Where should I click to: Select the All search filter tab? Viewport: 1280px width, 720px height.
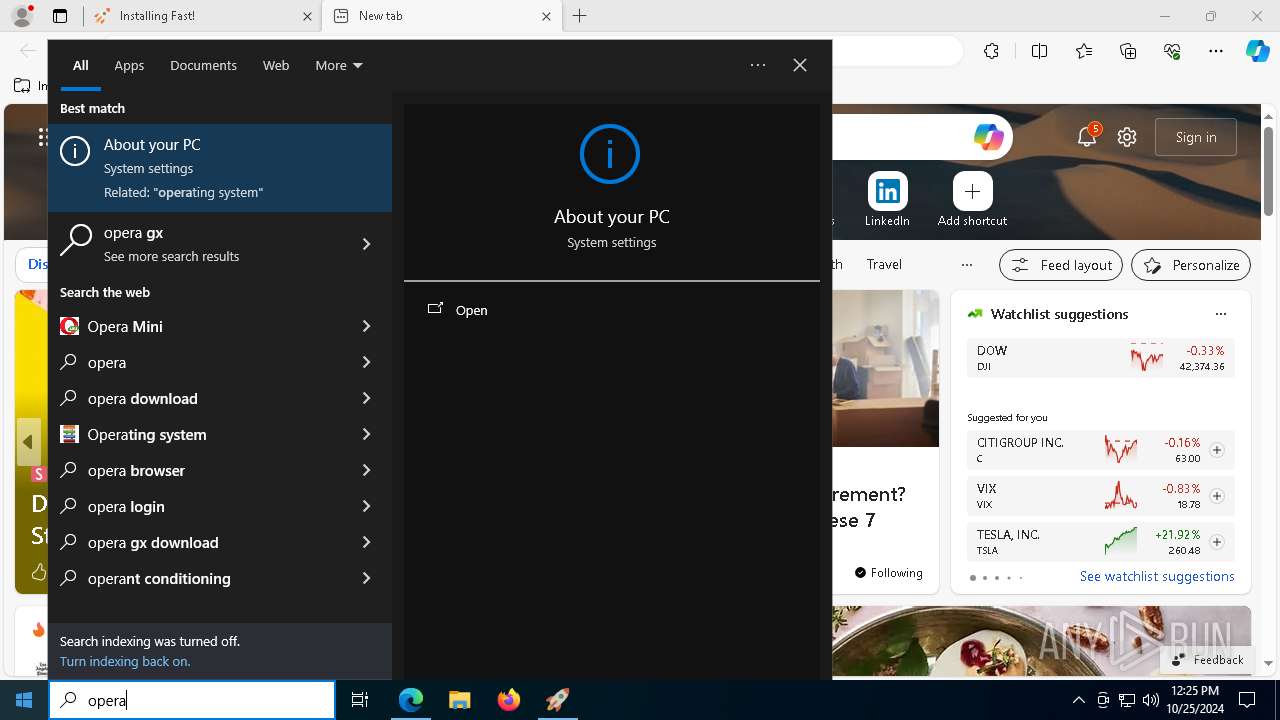click(80, 65)
